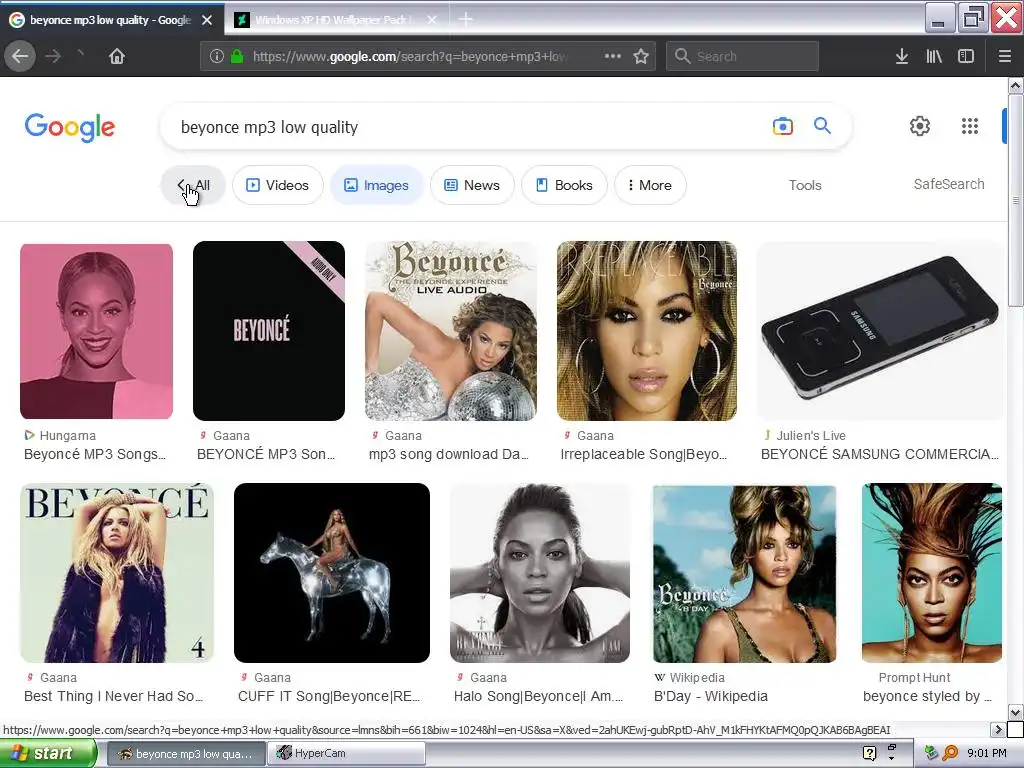Show site information icon in address bar
This screenshot has height=768, width=1024.
click(x=217, y=56)
